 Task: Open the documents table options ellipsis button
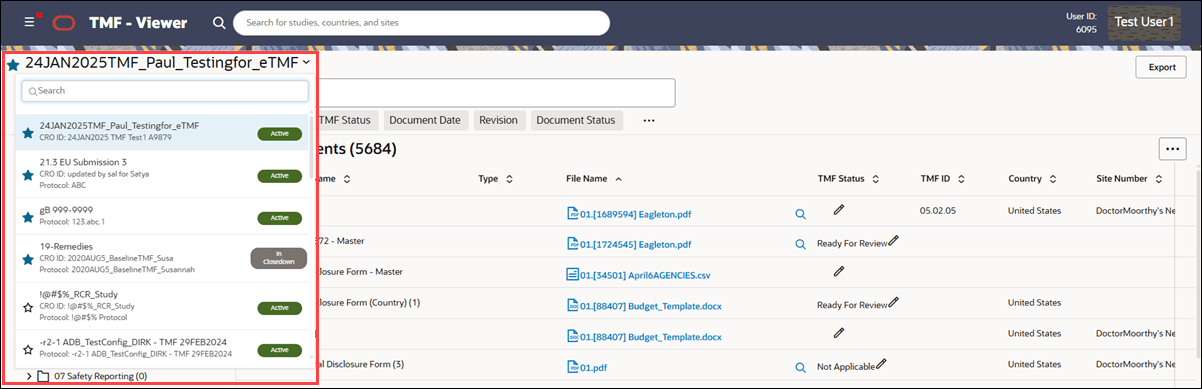1172,148
